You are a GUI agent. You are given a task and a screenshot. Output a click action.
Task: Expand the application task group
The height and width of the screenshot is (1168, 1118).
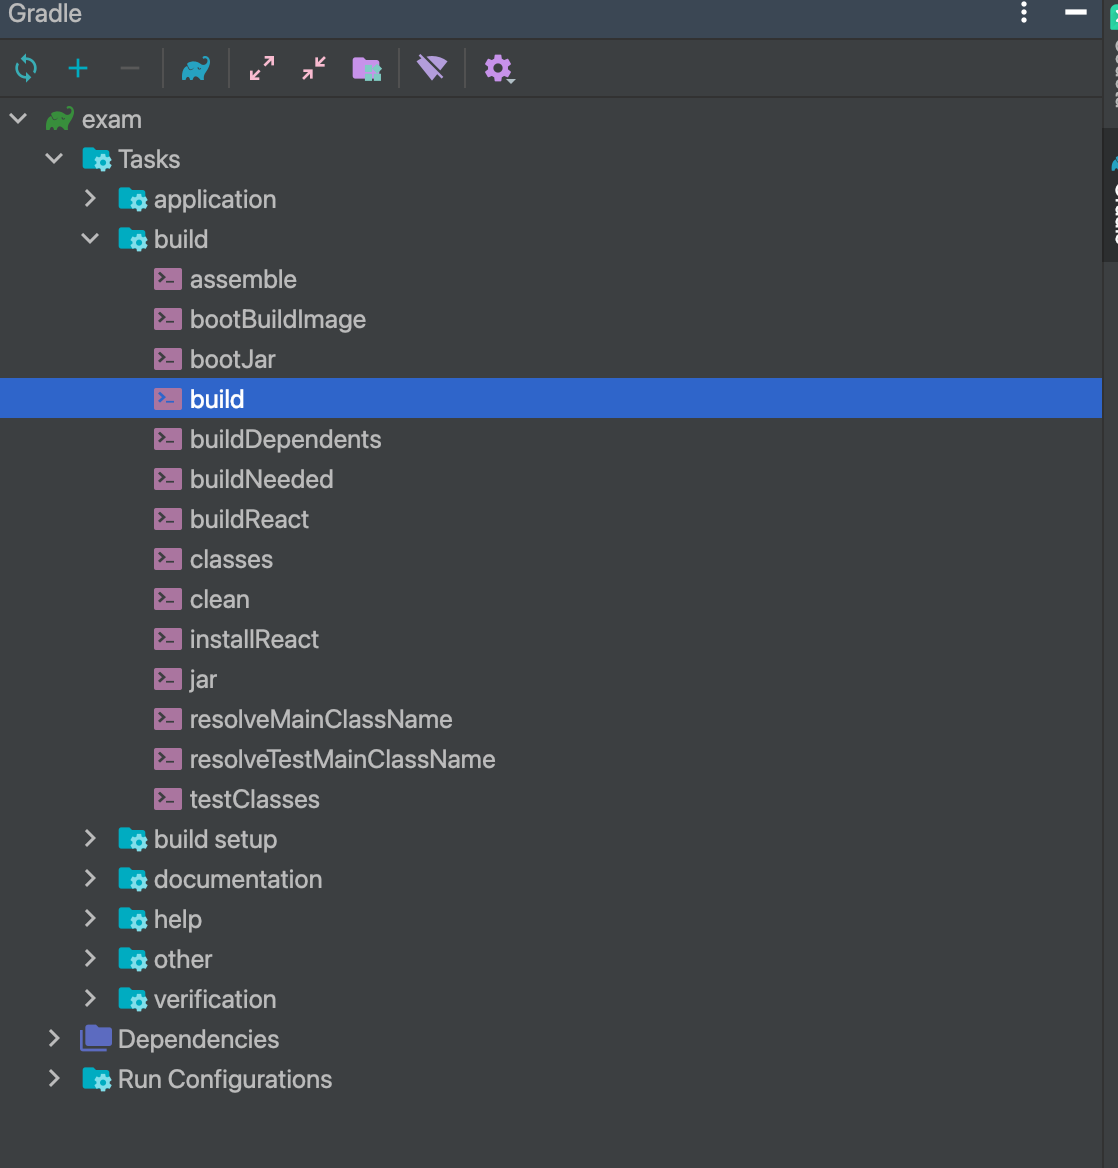tap(90, 199)
